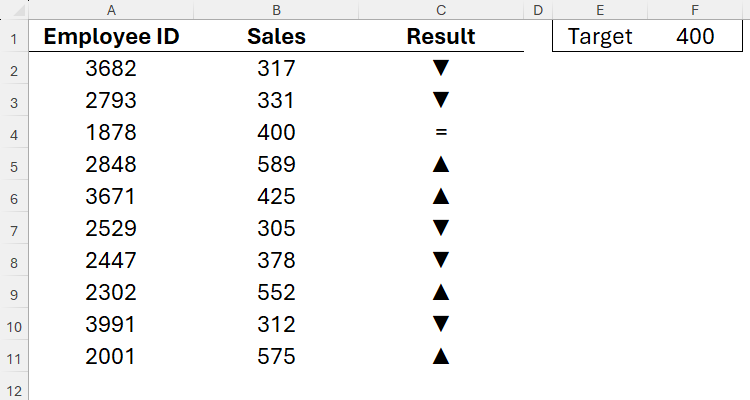This screenshot has width=750, height=400.
Task: Select the column A header
Action: 111,10
